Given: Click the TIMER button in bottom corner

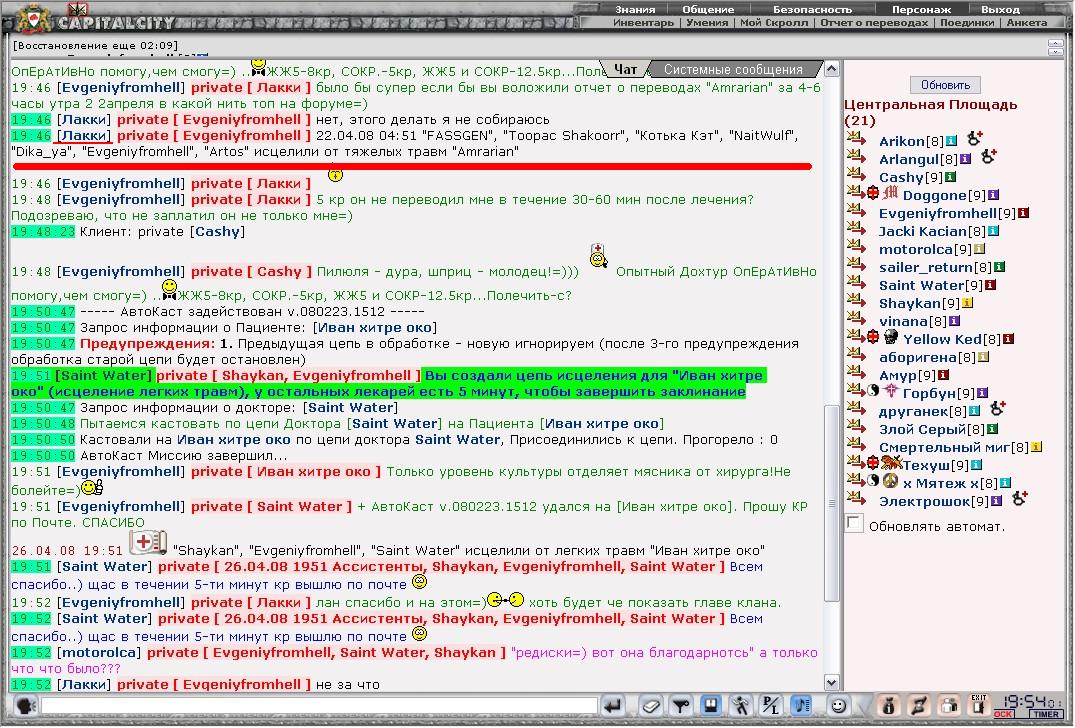Looking at the screenshot, I should pyautogui.click(x=1046, y=714).
